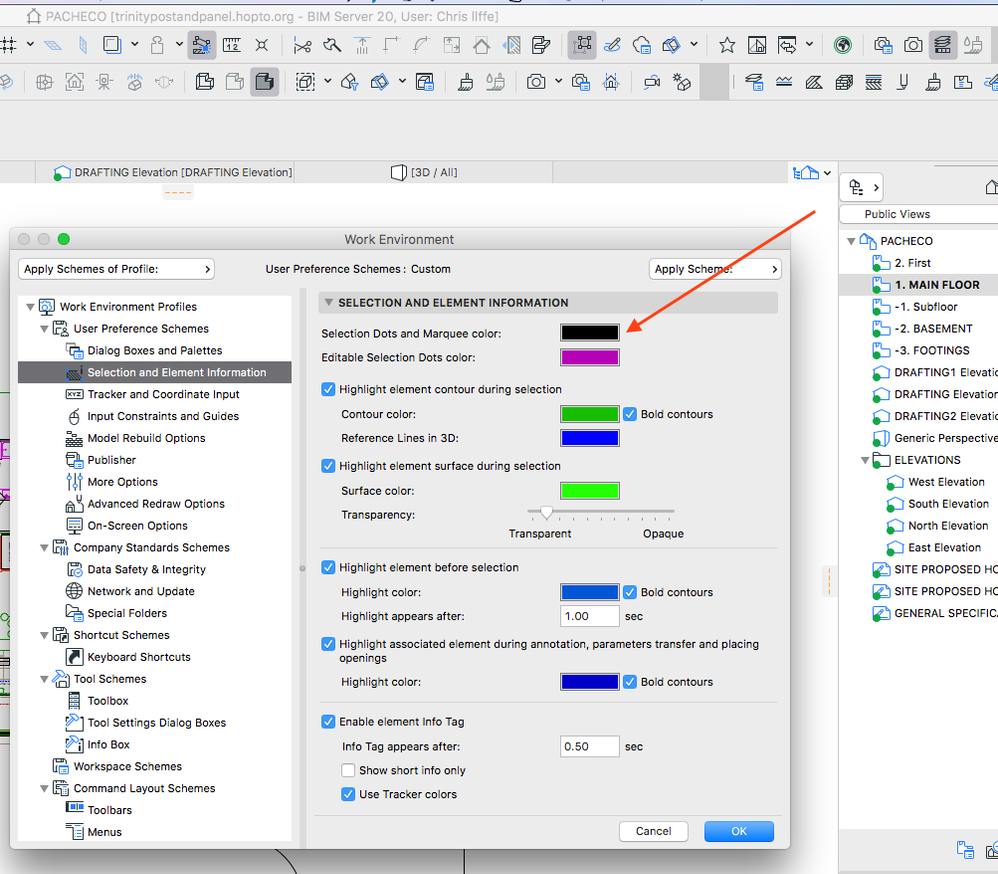Collapse Selection and Element Information section
Image resolution: width=998 pixels, height=874 pixels.
[327, 302]
